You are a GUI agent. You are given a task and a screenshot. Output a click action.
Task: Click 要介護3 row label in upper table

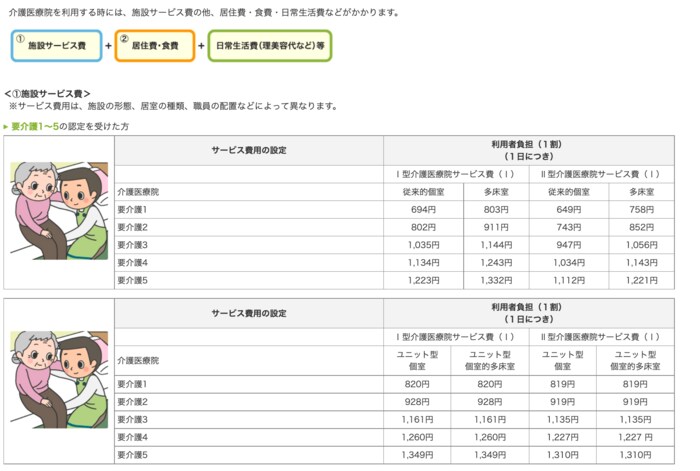click(x=132, y=245)
